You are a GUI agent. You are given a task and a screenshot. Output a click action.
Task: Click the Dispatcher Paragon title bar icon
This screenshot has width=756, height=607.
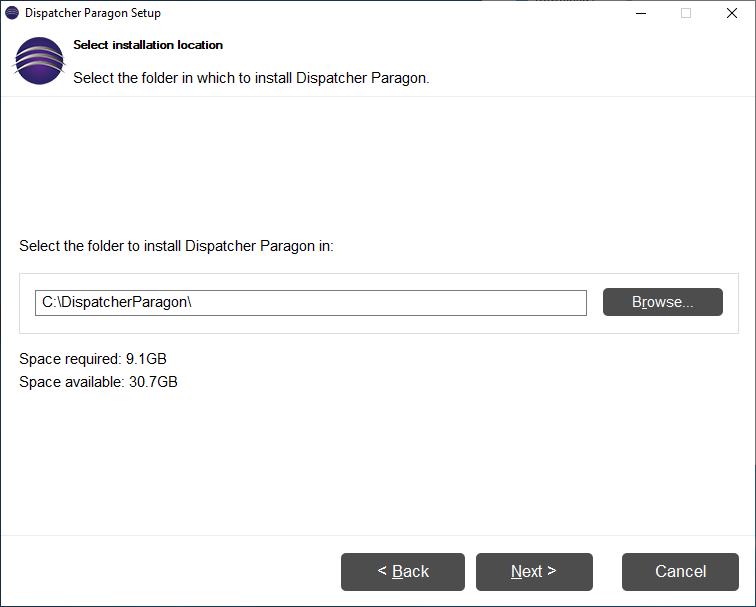click(x=12, y=13)
